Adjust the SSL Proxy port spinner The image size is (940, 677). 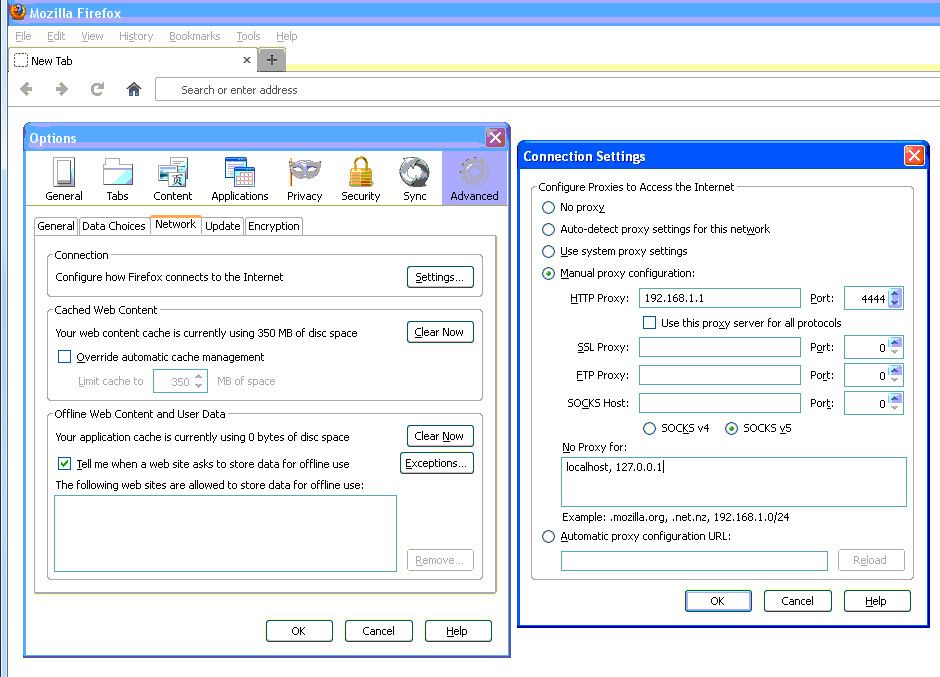(895, 347)
